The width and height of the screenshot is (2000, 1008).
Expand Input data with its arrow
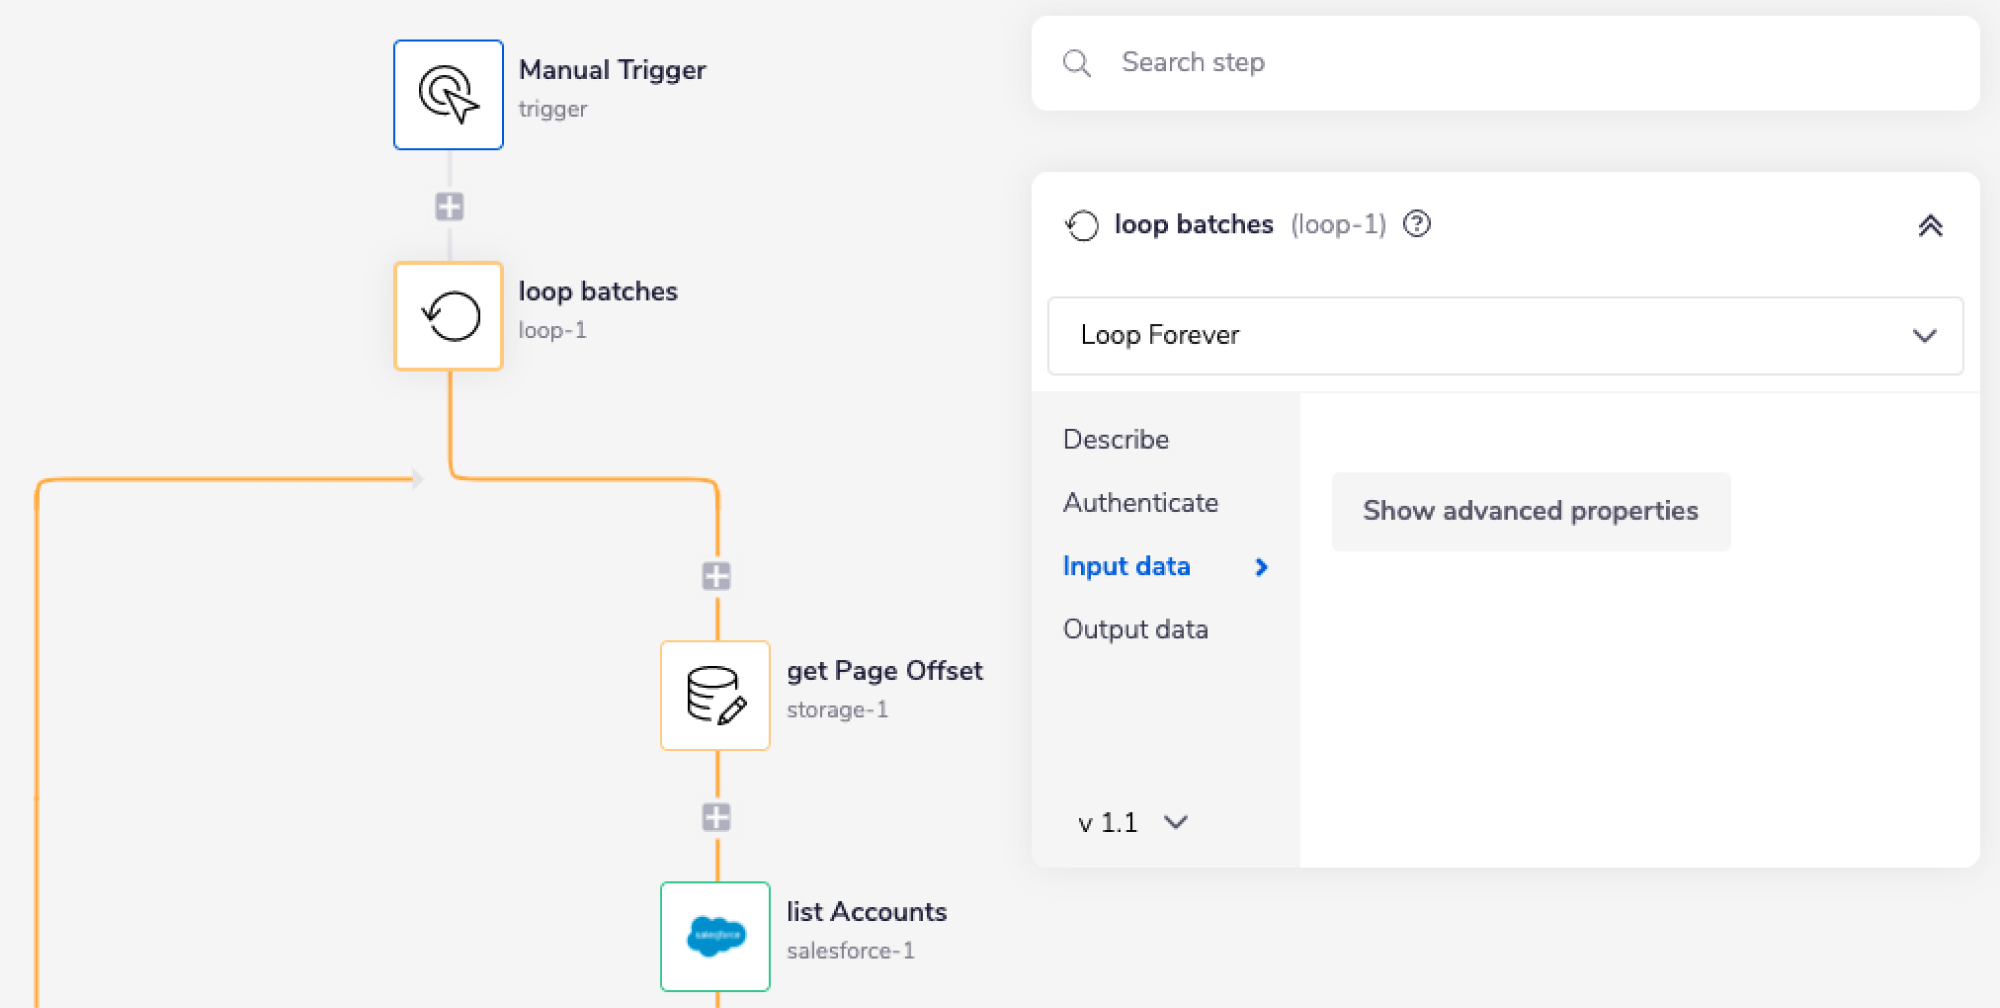[1260, 566]
